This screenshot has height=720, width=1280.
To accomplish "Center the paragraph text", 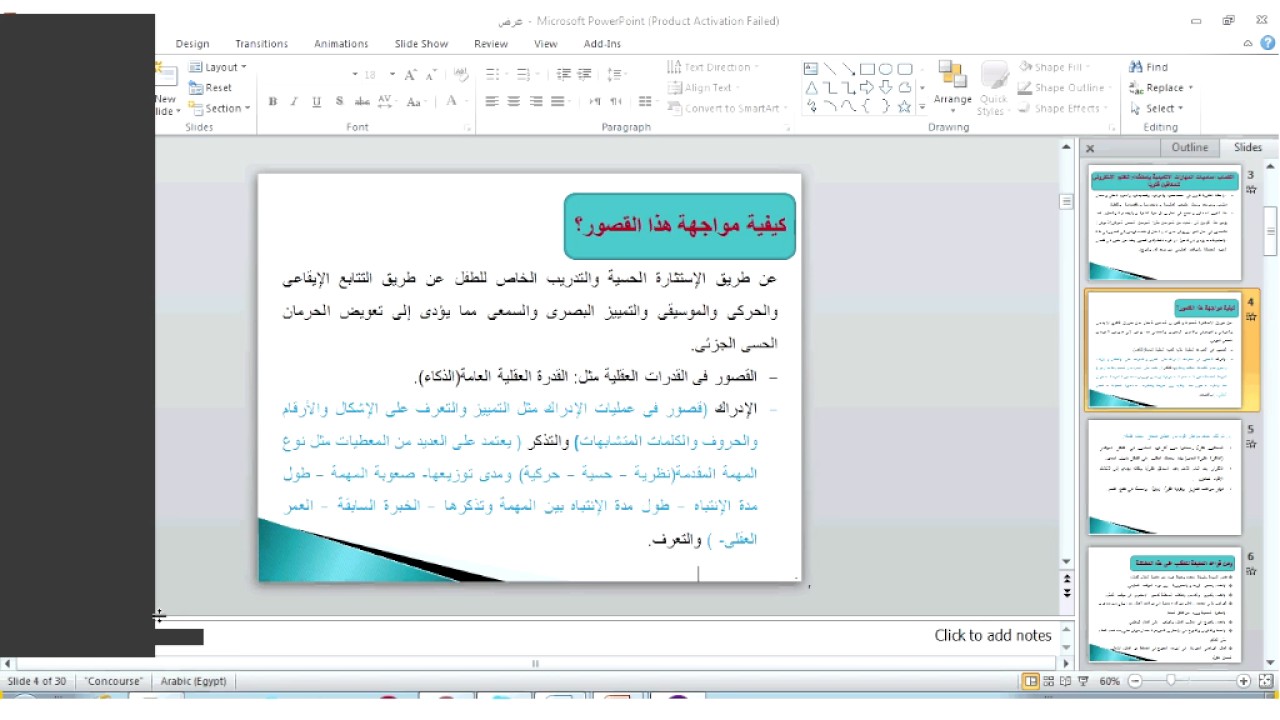I will pyautogui.click(x=514, y=101).
